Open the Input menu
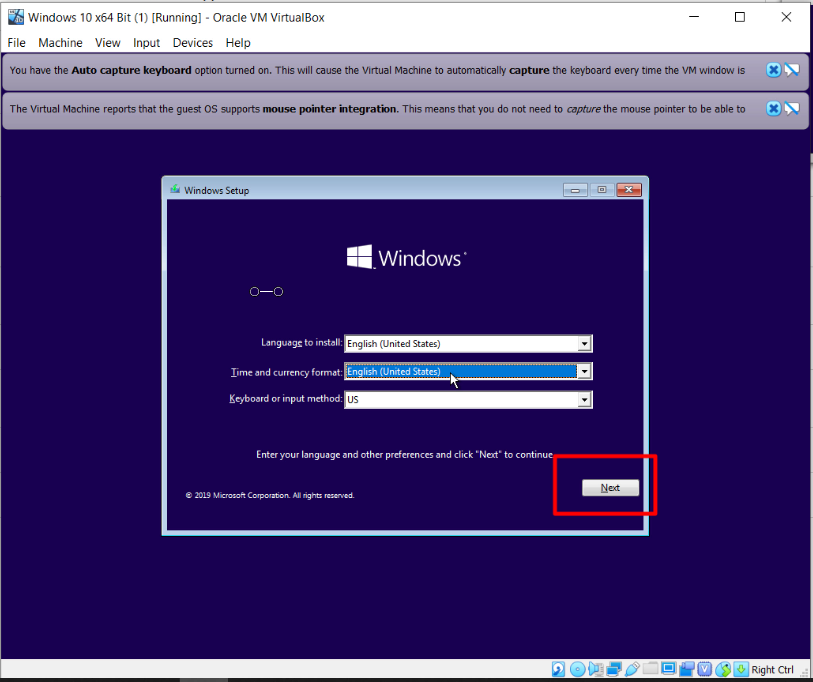The width and height of the screenshot is (813, 682). pyautogui.click(x=146, y=43)
